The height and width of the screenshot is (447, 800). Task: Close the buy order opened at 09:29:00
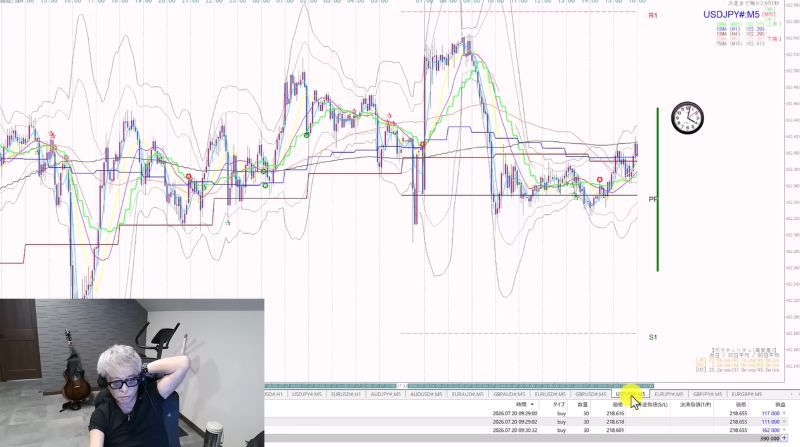(x=785, y=413)
